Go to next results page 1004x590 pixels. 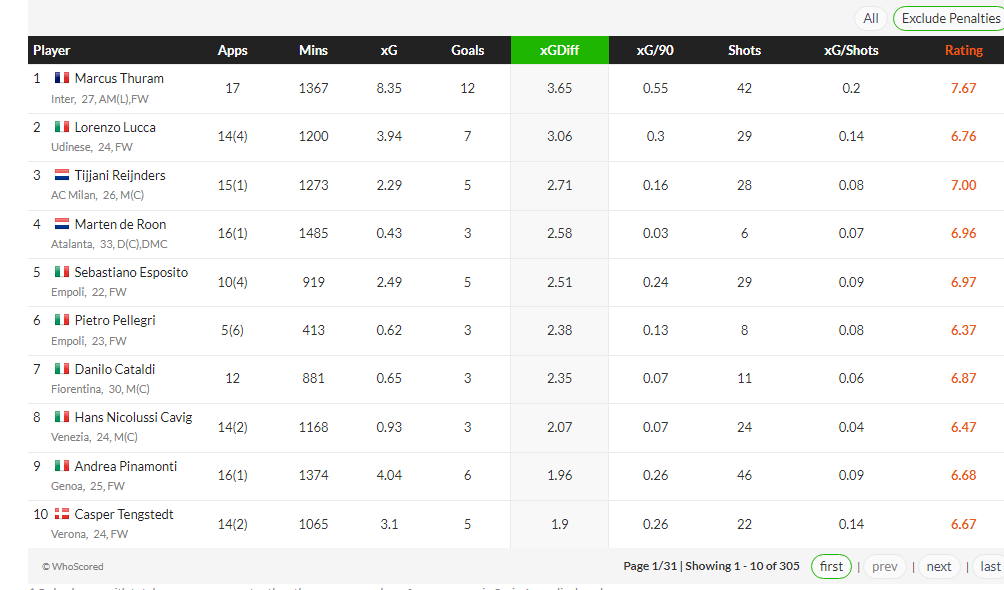click(939, 566)
